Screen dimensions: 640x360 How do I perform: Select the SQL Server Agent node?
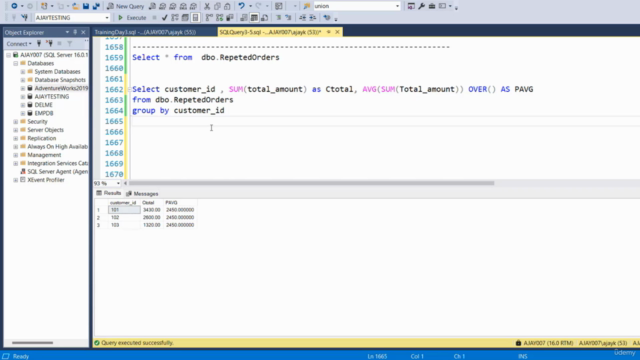click(x=58, y=171)
